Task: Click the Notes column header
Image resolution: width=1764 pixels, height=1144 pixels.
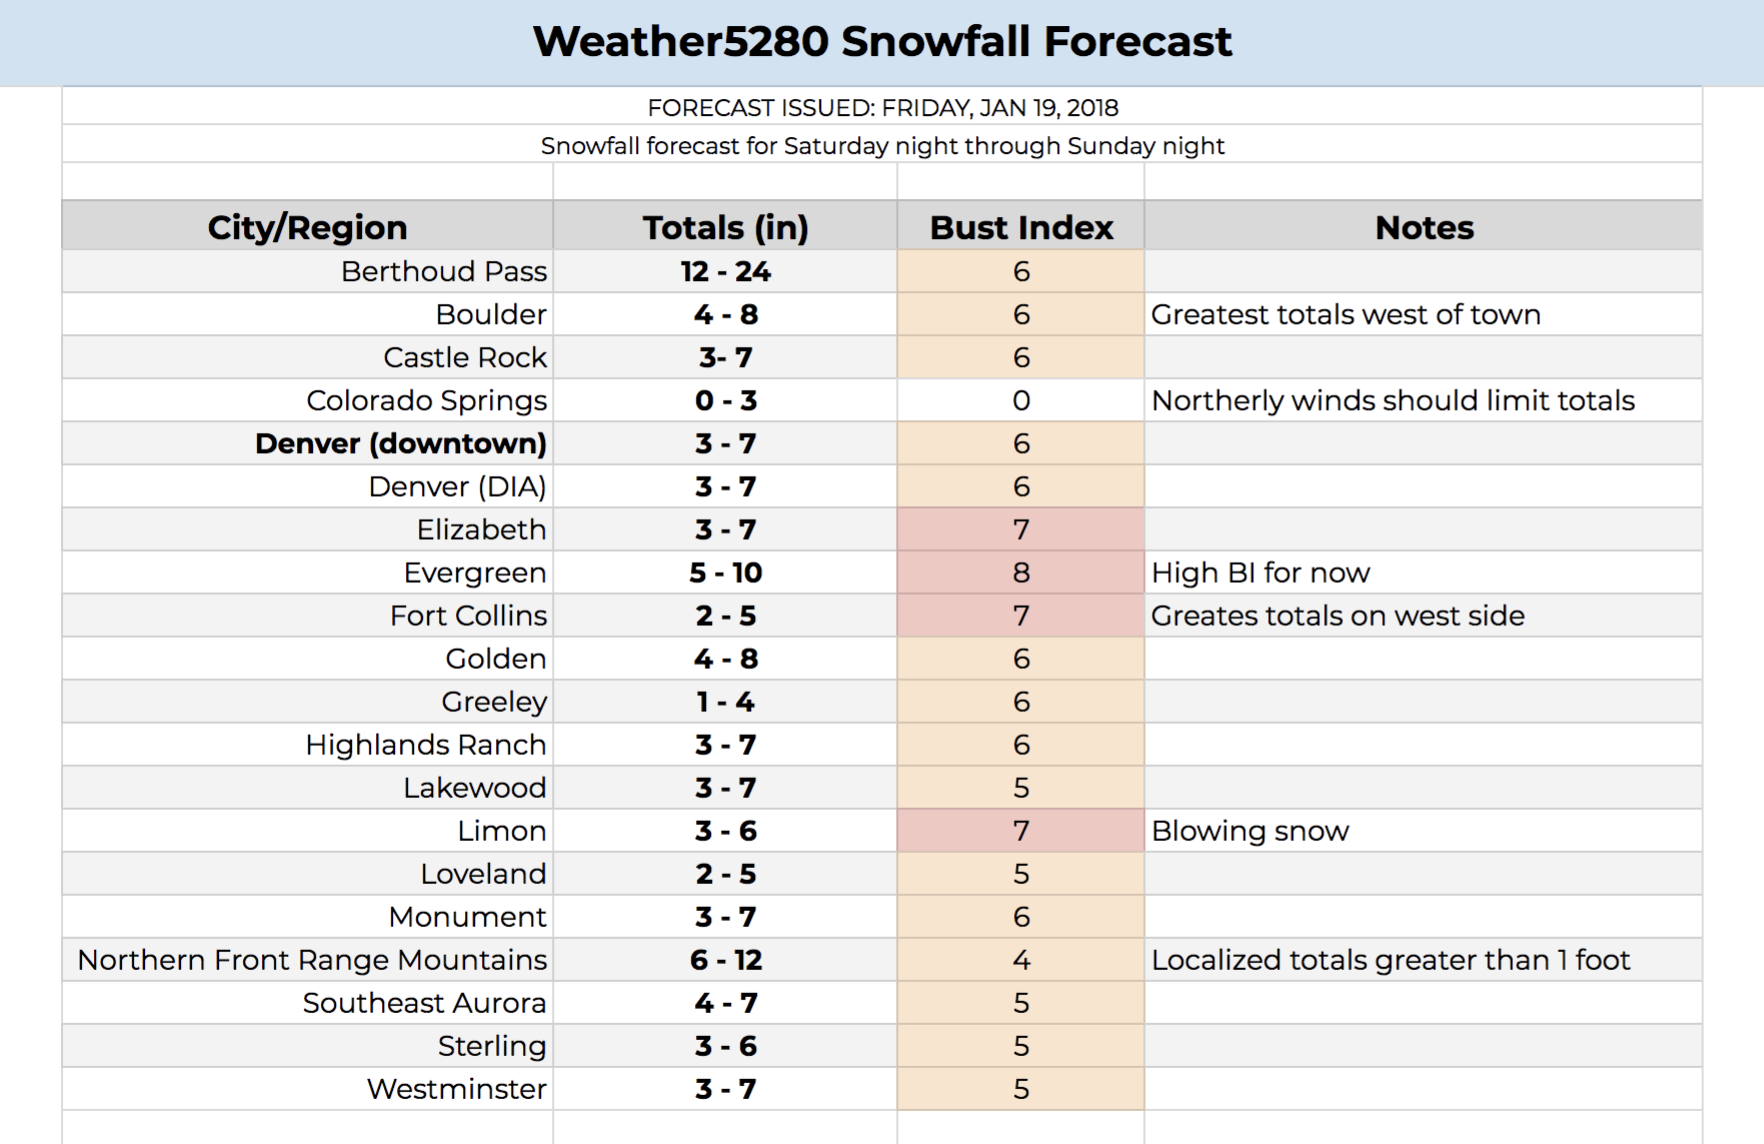Action: click(1423, 226)
